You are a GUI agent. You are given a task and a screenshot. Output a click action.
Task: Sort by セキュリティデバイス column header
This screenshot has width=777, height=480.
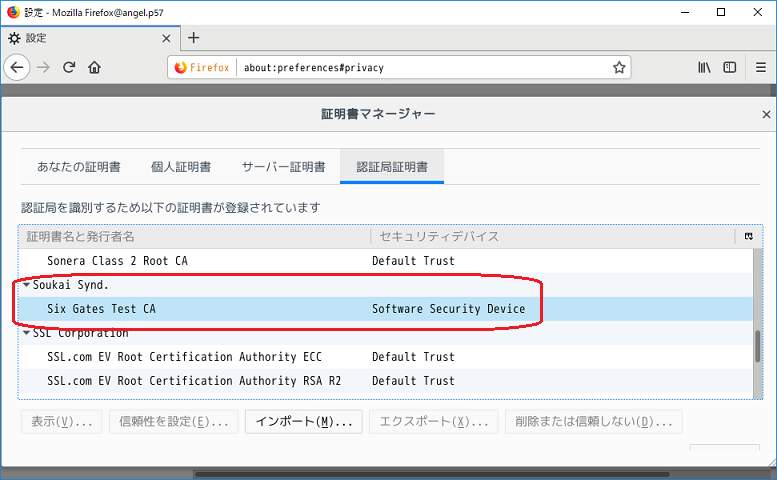[x=553, y=237]
